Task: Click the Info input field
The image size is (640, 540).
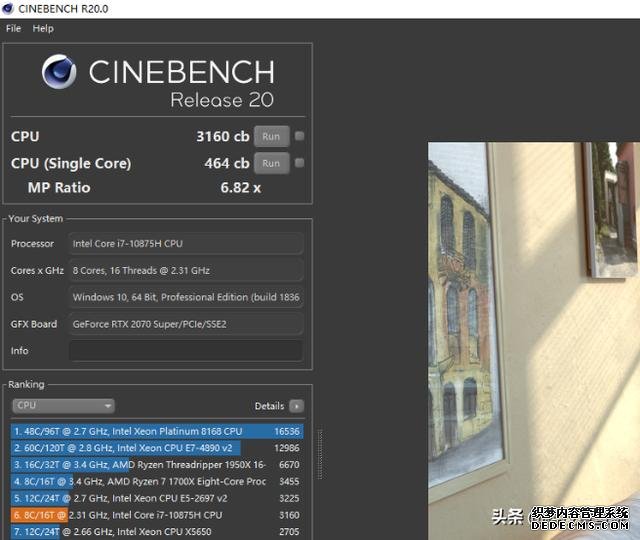Action: (x=186, y=351)
